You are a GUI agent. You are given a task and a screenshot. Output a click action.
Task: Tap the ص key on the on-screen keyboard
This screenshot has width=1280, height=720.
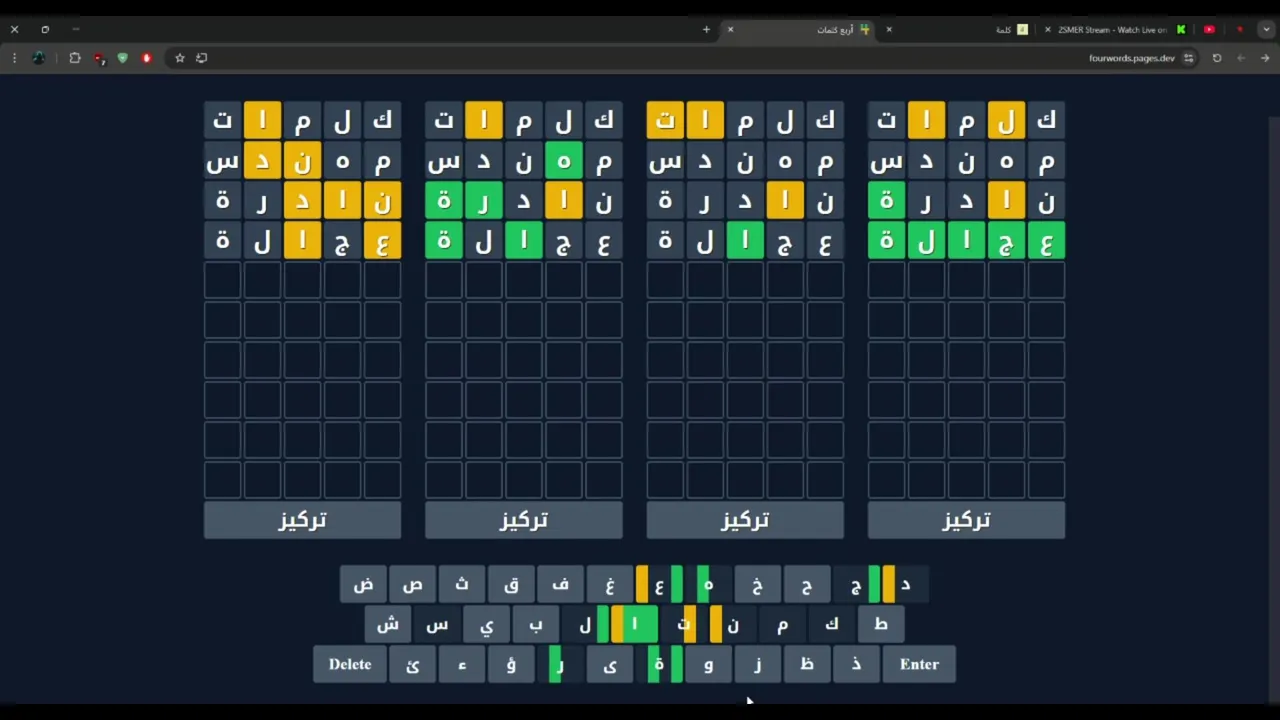point(412,585)
